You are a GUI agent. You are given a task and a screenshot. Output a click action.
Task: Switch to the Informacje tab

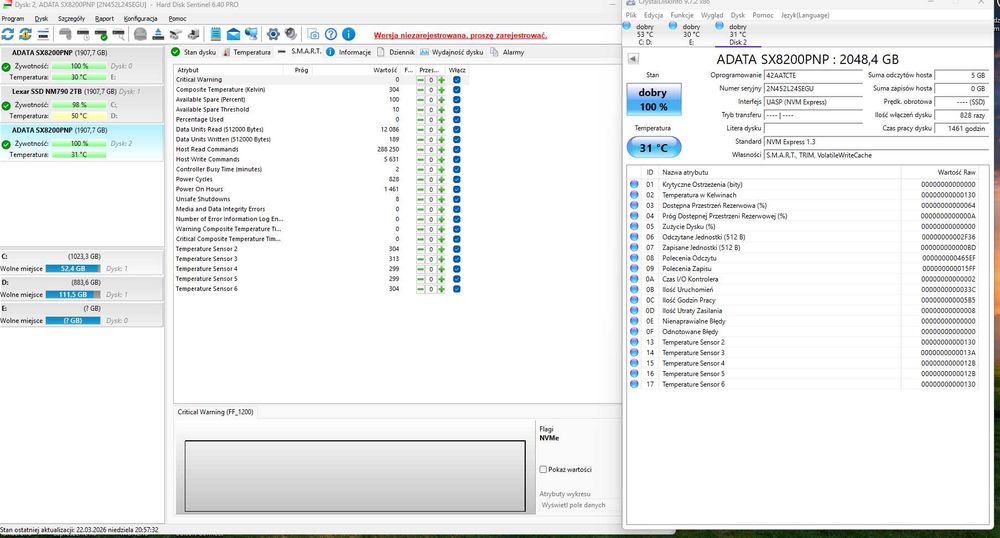[349, 52]
